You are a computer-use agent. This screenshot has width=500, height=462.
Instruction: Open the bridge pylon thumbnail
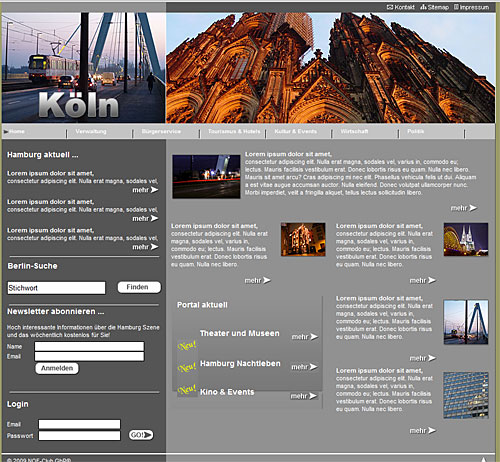pyautogui.click(x=466, y=322)
